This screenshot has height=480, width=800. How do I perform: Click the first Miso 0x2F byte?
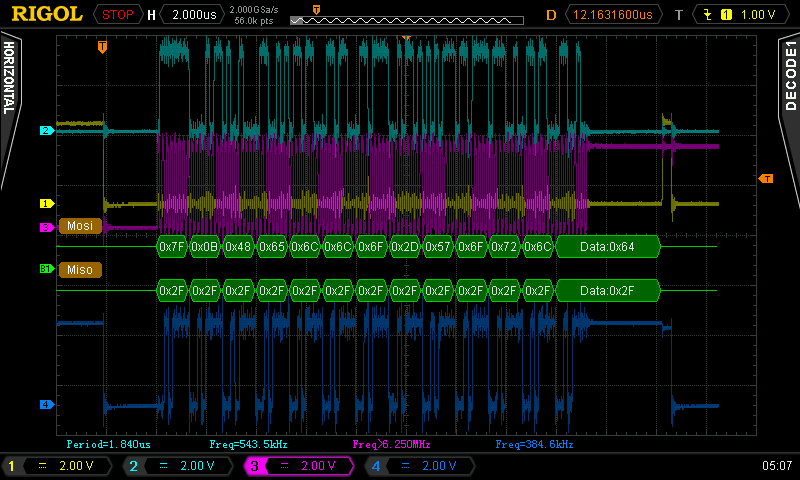pos(172,291)
